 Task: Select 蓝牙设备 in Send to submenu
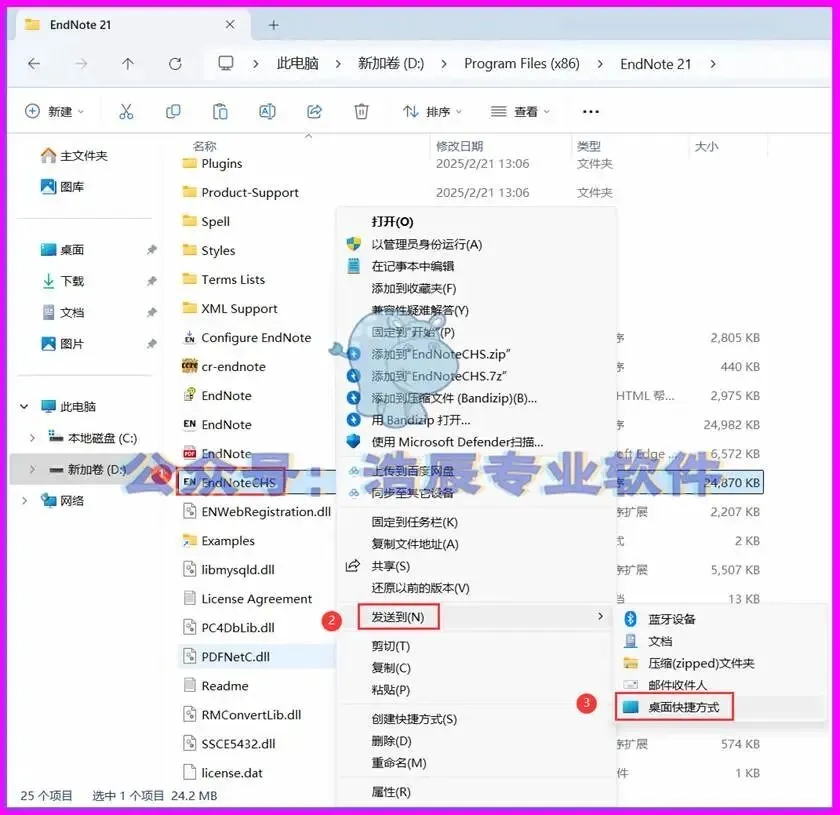[x=671, y=619]
